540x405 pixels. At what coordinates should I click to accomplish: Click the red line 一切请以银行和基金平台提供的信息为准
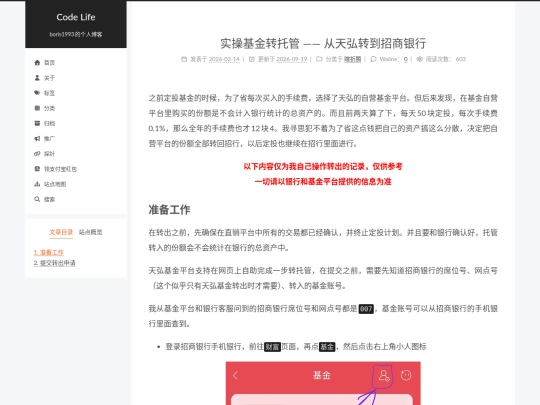pos(323,181)
